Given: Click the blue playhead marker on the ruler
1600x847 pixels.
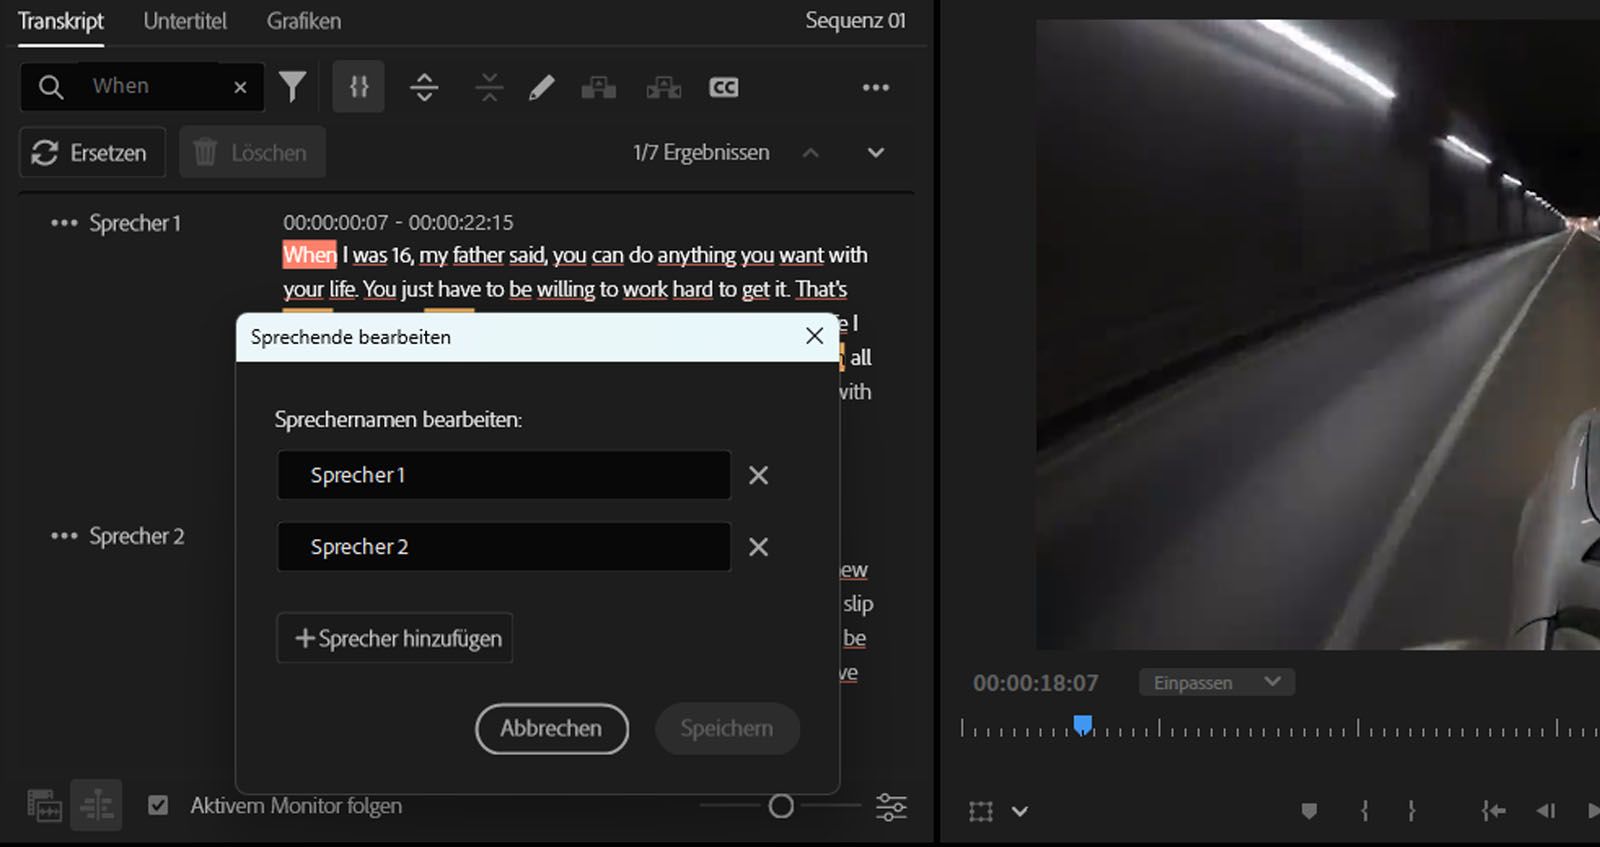Looking at the screenshot, I should coord(1083,724).
